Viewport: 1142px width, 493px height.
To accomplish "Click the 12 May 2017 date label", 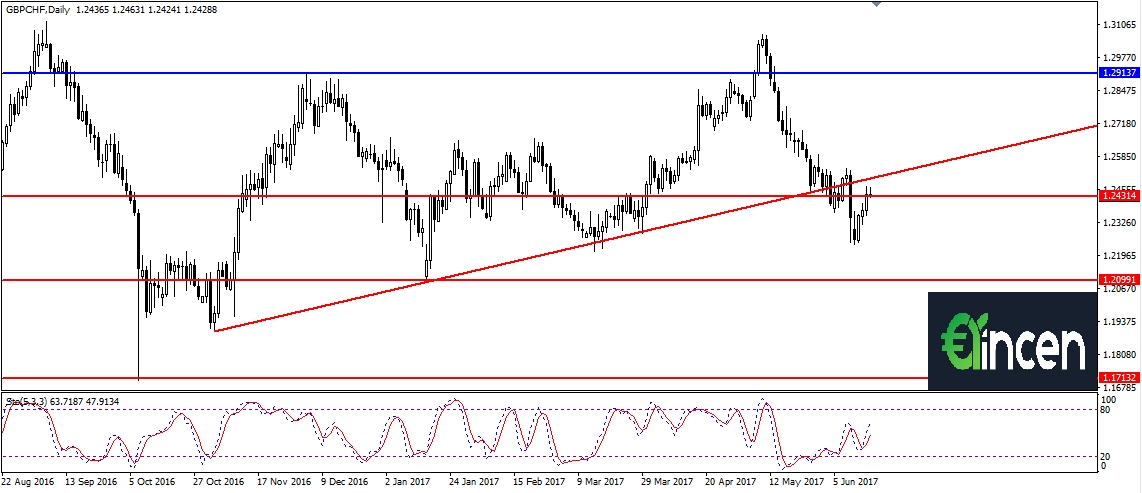I will tap(795, 482).
